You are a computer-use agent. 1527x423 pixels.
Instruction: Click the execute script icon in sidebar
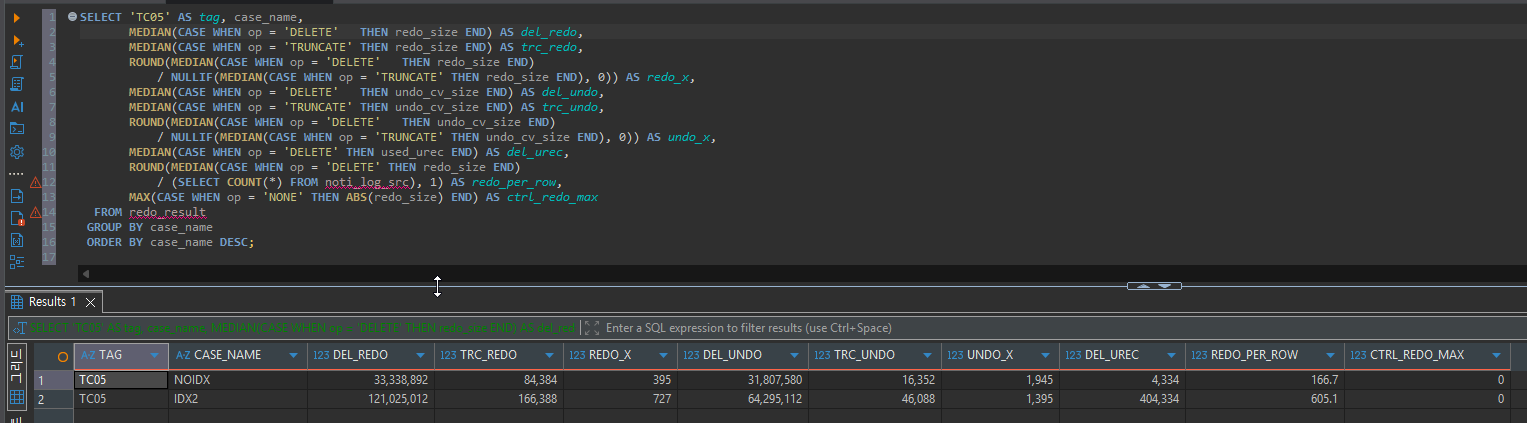click(16, 62)
